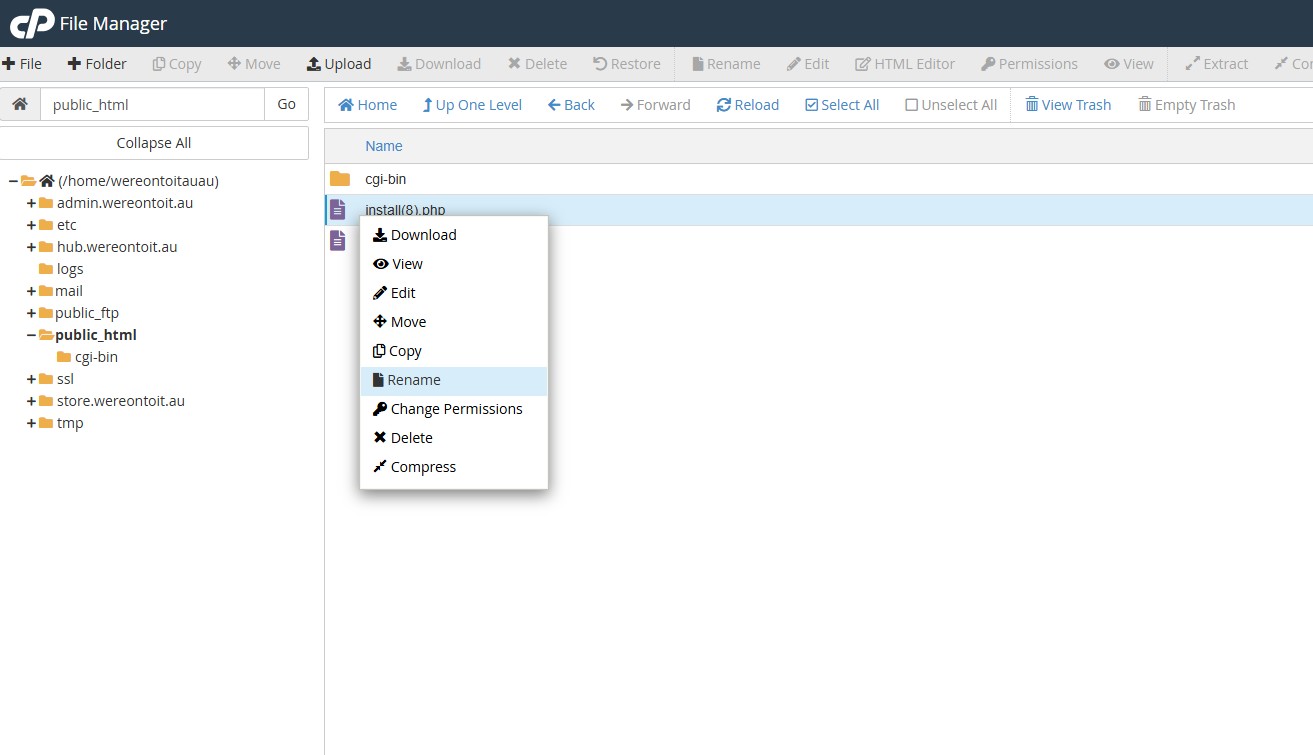
Task: Click the toolbar Permissions button
Action: pos(1029,64)
